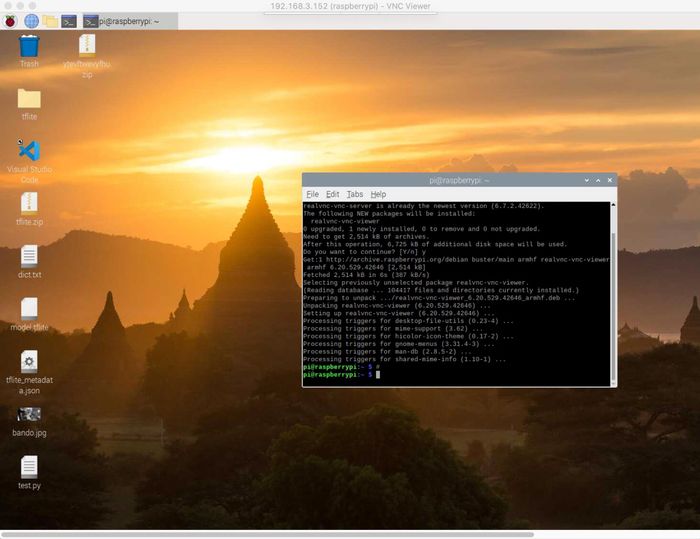Viewport: 700px width, 539px height.
Task: Select the dict.txt file icon
Action: (29, 256)
